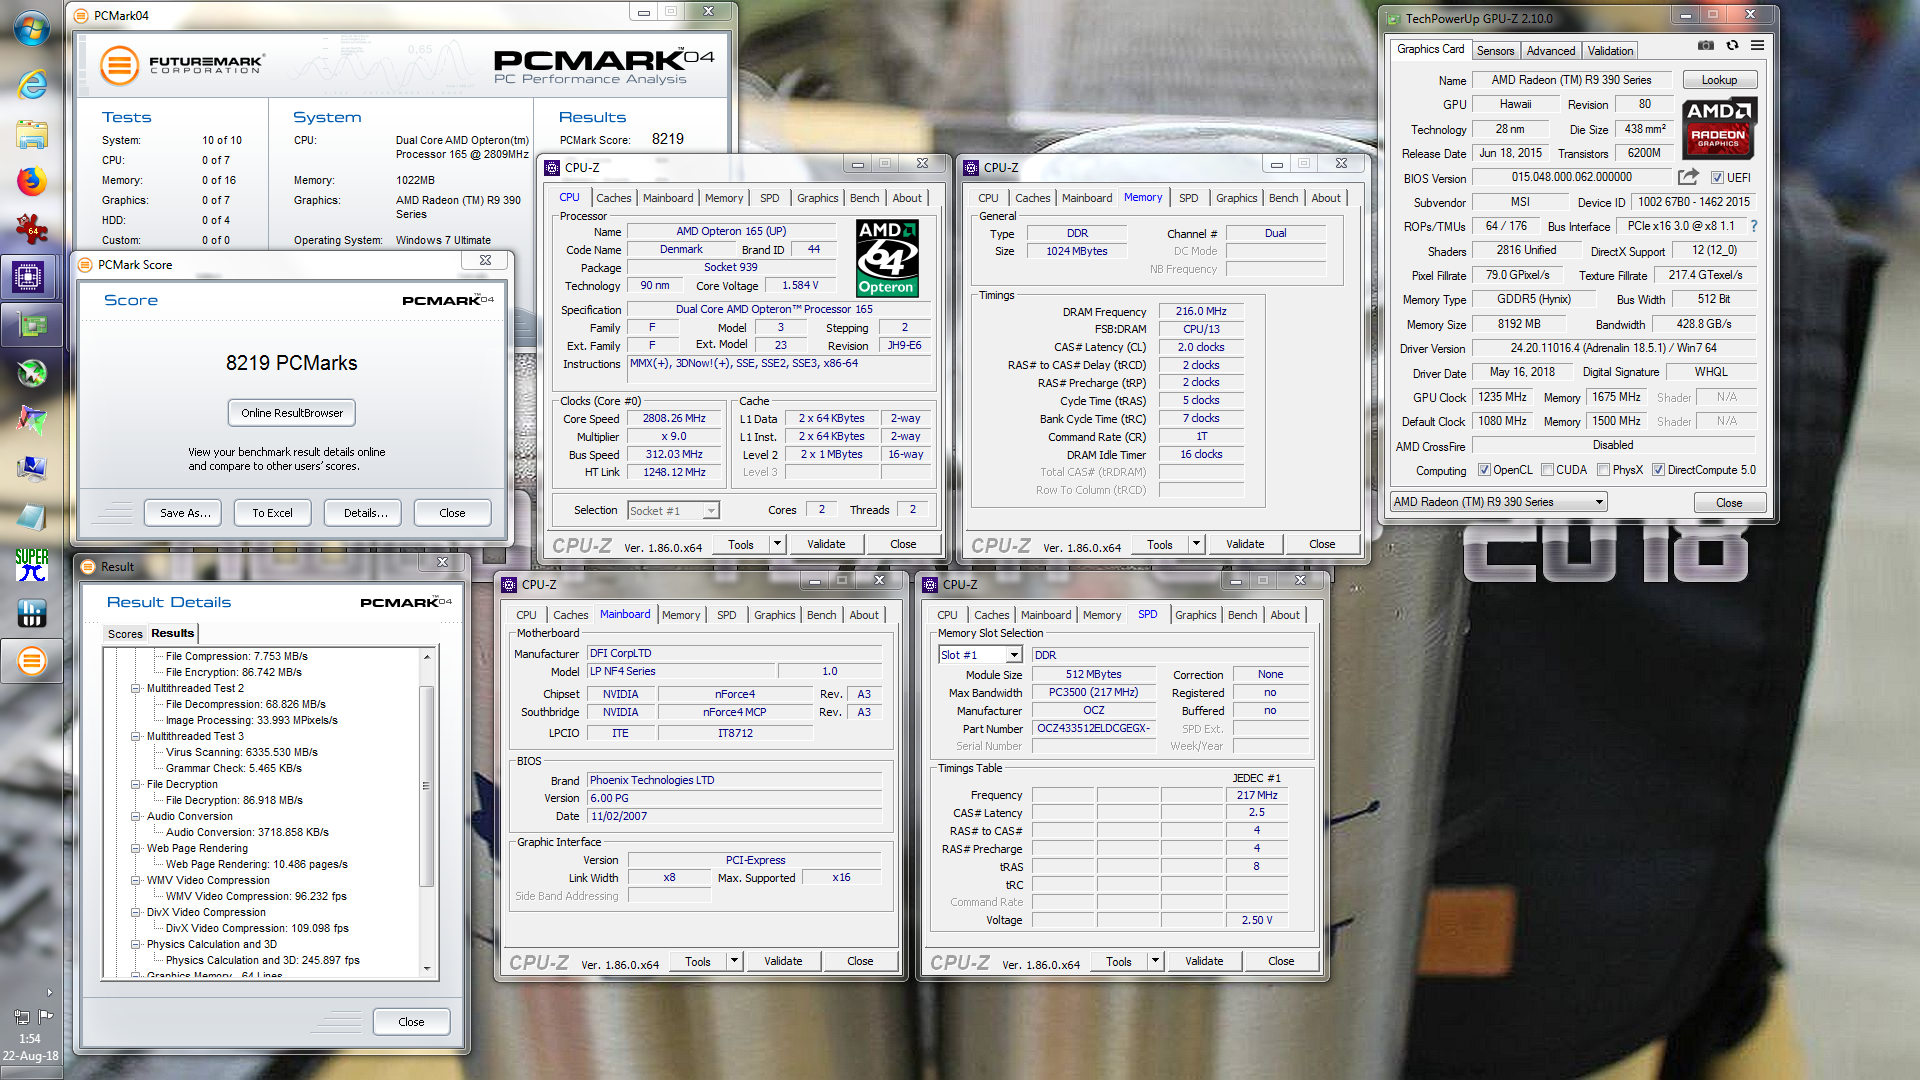Image resolution: width=1920 pixels, height=1080 pixels.
Task: Switch to the Sensors tab in GPU-Z
Action: (x=1495, y=51)
